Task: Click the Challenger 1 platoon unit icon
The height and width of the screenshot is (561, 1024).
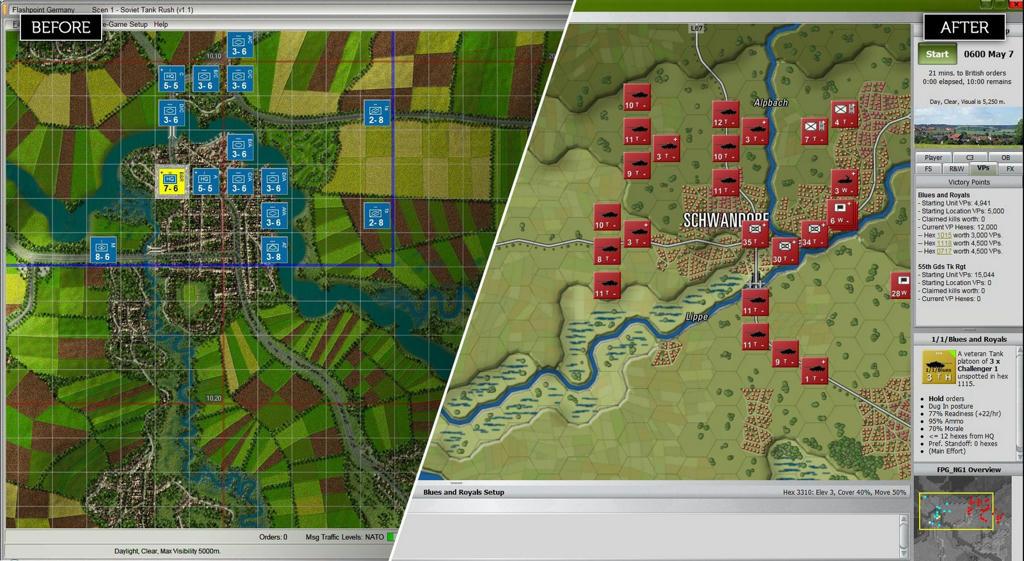Action: coord(938,368)
